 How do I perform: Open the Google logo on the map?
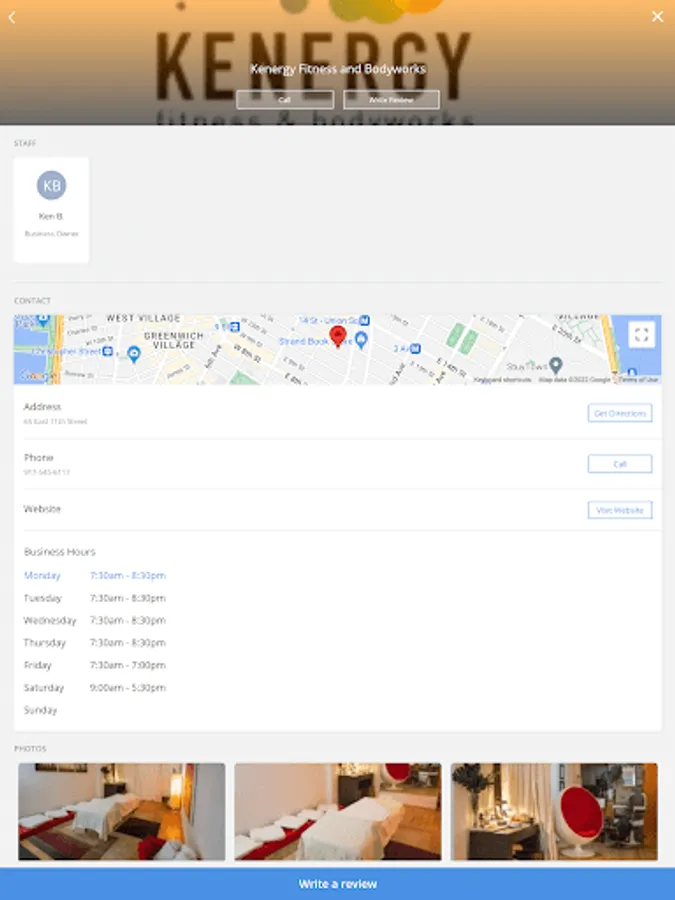point(36,376)
